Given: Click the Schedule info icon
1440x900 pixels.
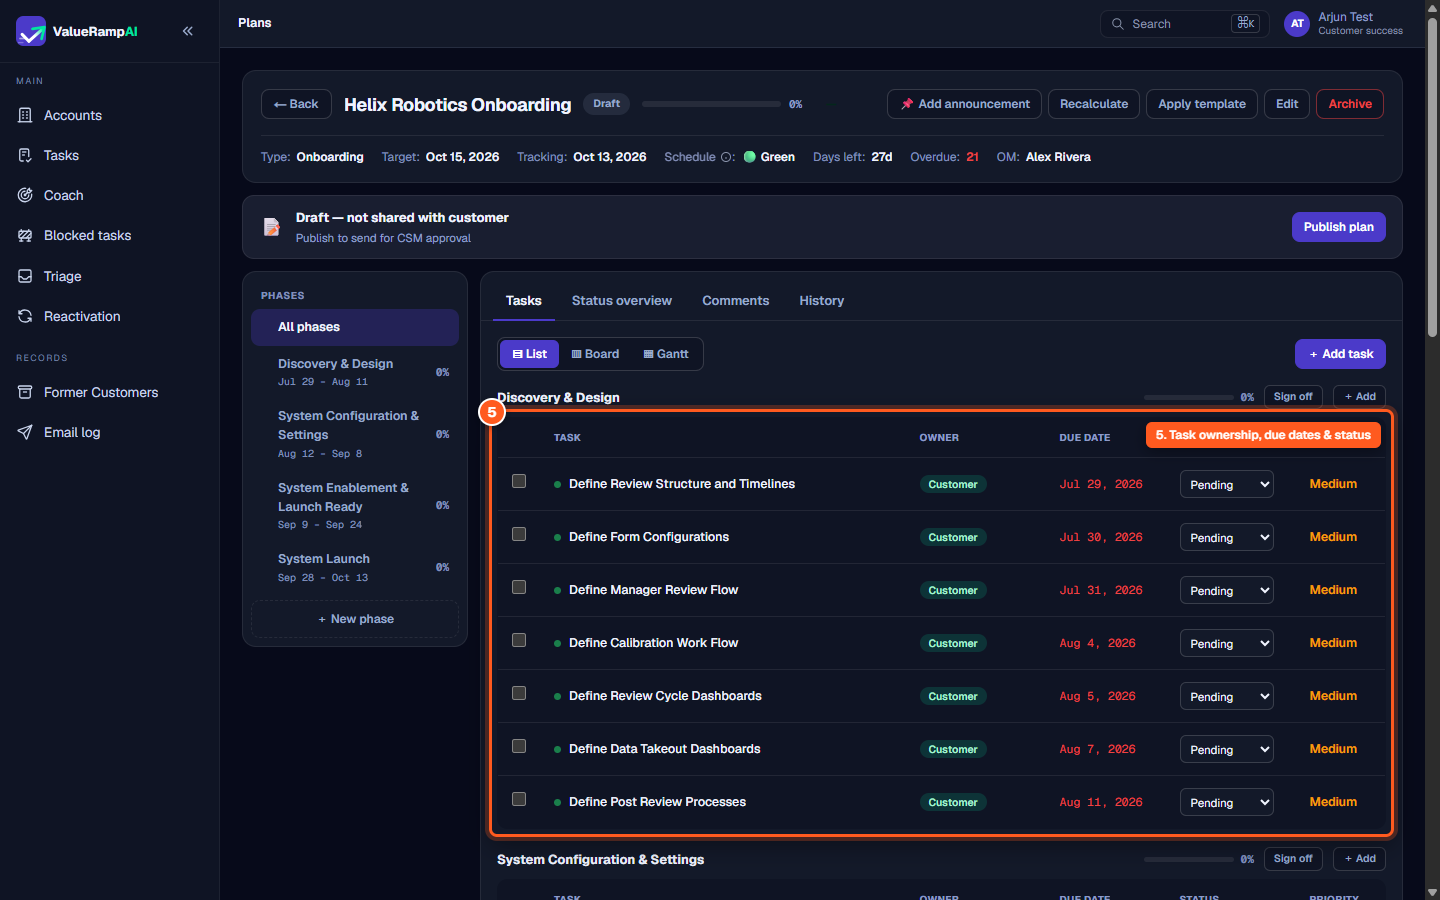Looking at the screenshot, I should 727,157.
